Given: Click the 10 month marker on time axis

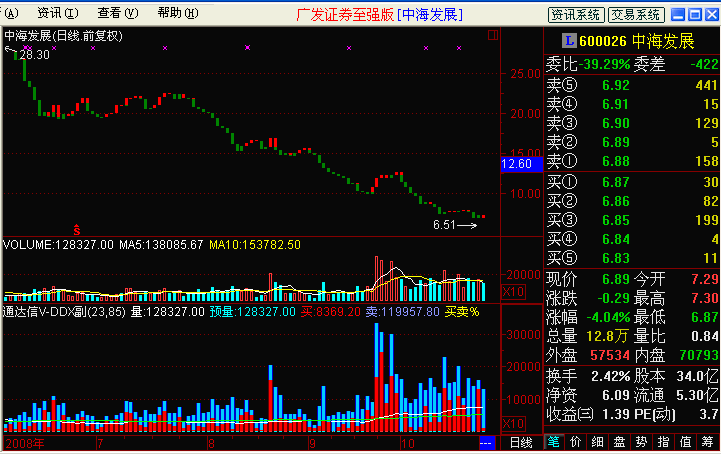Looking at the screenshot, I should pos(407,443).
